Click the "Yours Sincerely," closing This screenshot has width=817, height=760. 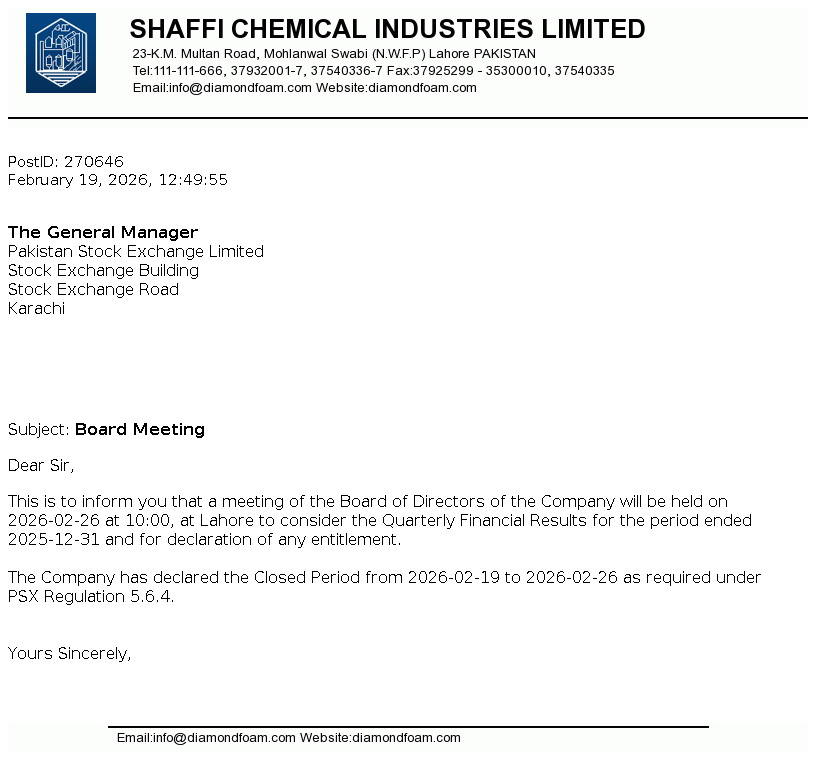click(70, 653)
